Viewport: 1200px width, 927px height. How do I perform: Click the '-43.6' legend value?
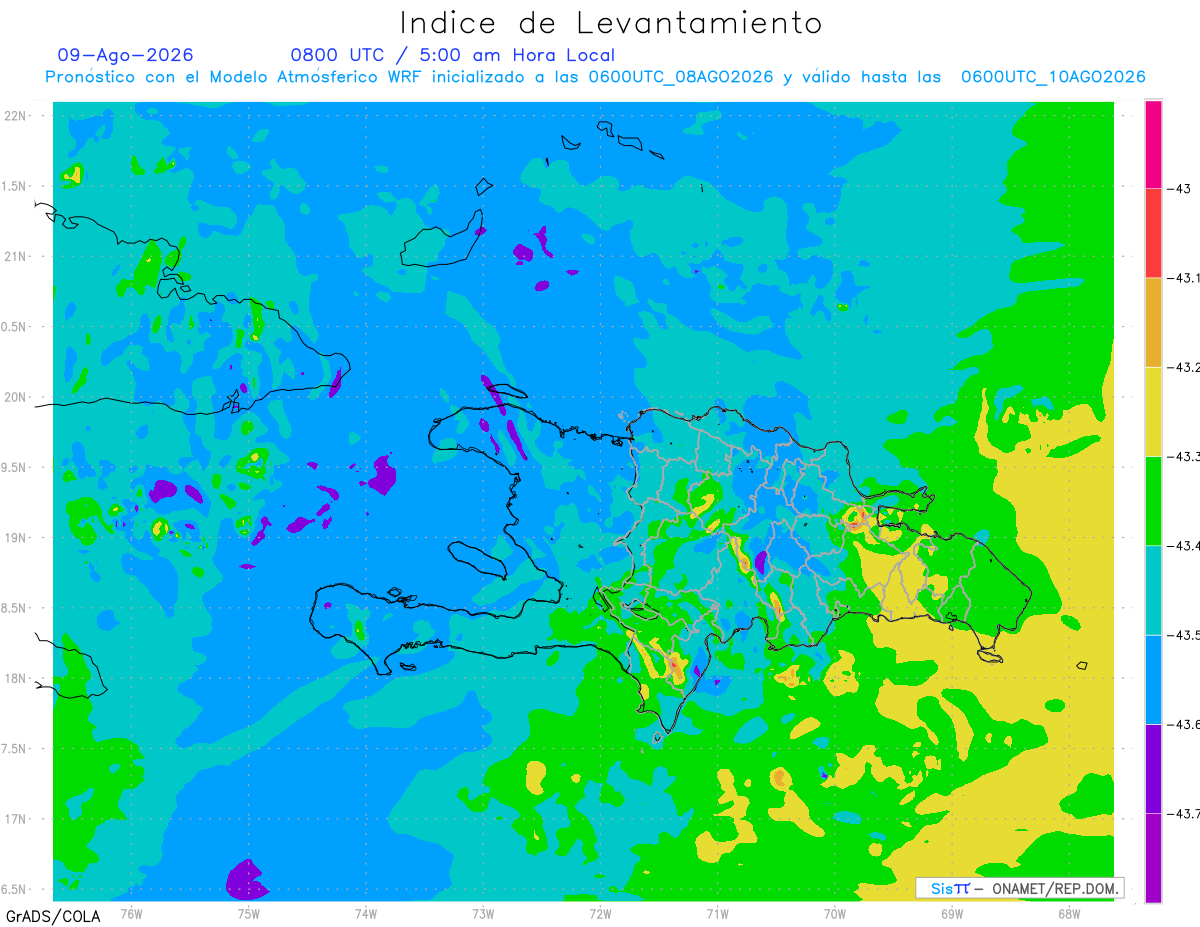pos(1182,724)
